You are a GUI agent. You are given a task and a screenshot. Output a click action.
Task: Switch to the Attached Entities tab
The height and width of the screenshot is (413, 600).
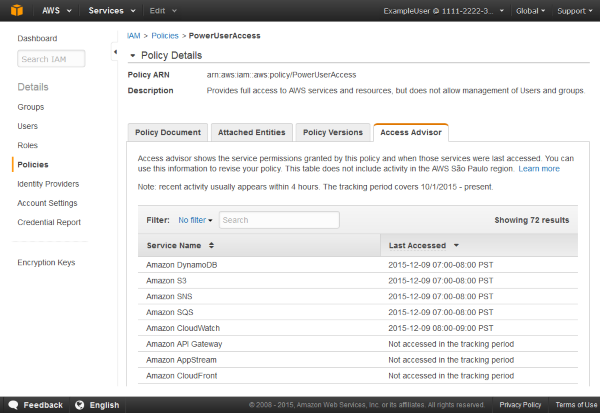[252, 132]
